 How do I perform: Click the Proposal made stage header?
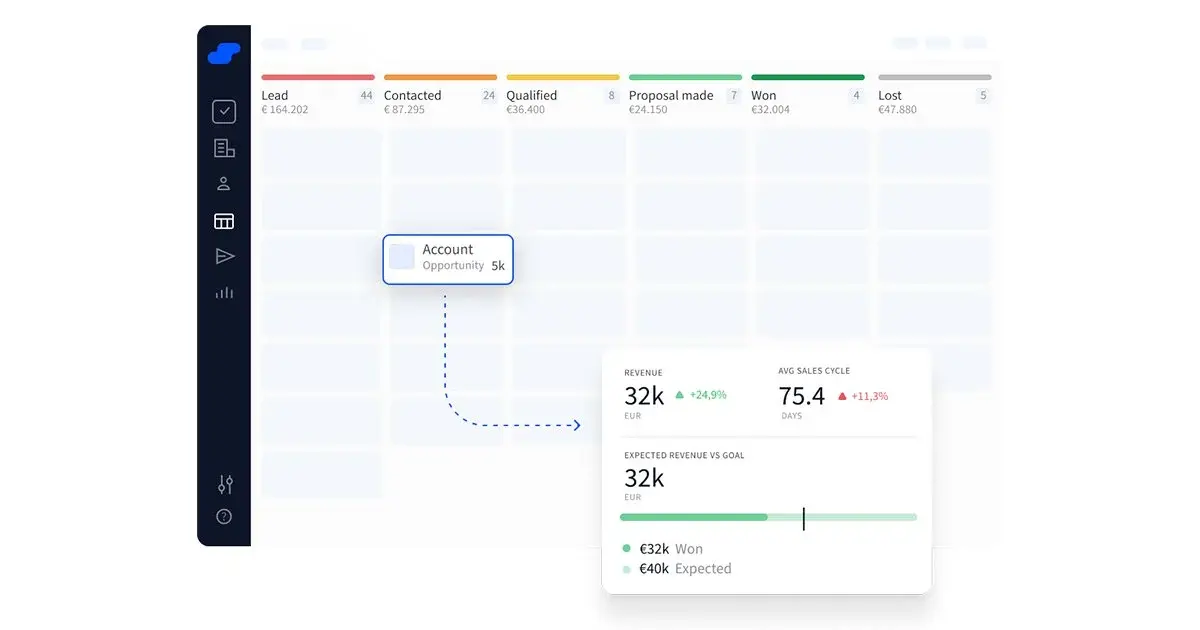tap(671, 96)
